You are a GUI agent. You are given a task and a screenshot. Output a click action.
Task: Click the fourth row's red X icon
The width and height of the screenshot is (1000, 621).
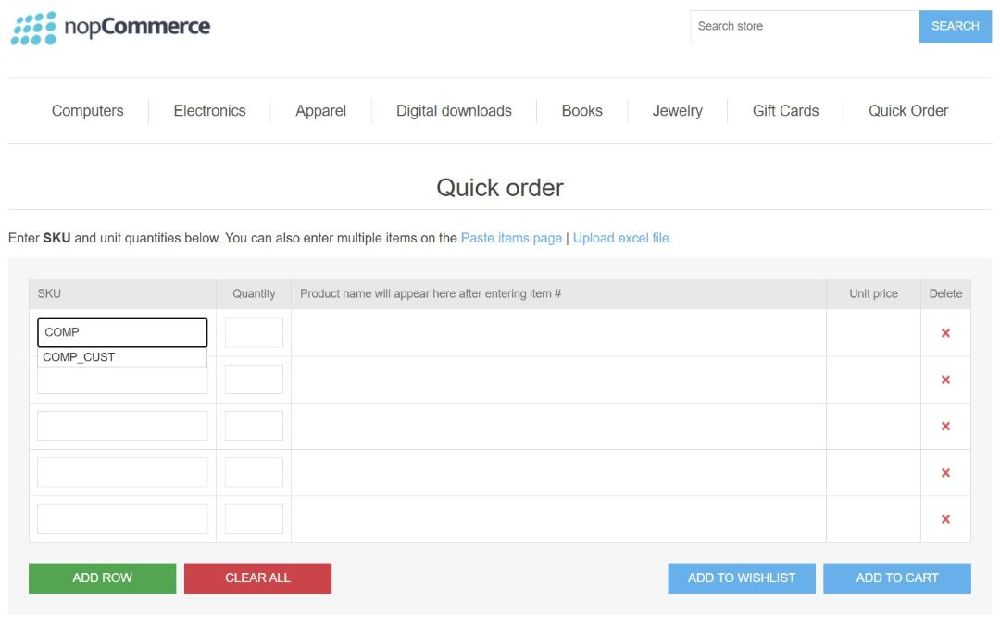coord(945,473)
